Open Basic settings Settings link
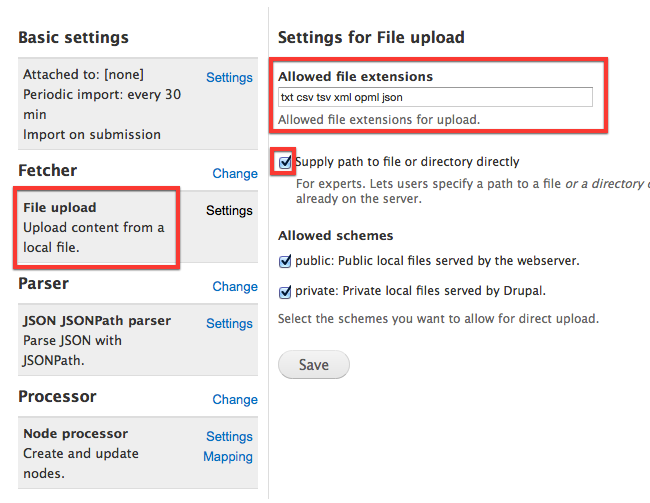This screenshot has height=503, width=650. pos(229,77)
